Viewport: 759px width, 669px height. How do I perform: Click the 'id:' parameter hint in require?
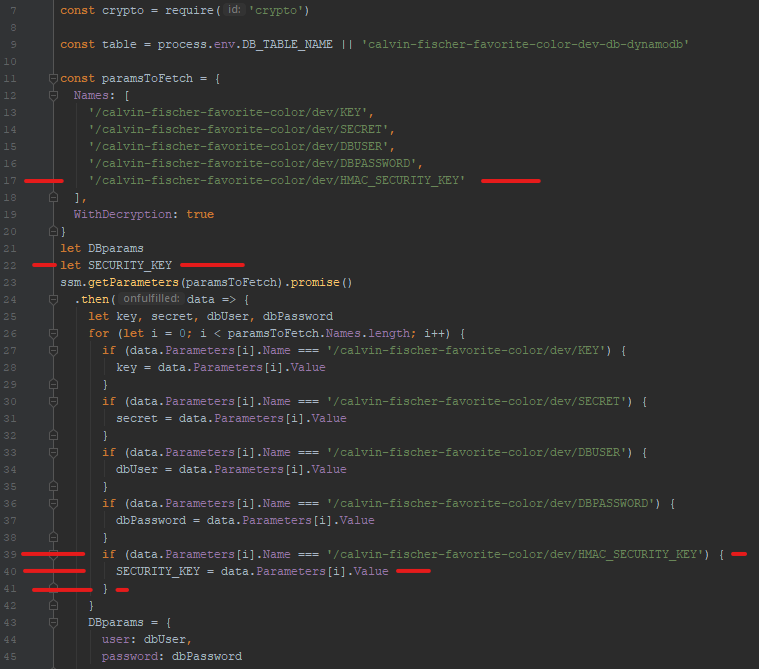234,10
